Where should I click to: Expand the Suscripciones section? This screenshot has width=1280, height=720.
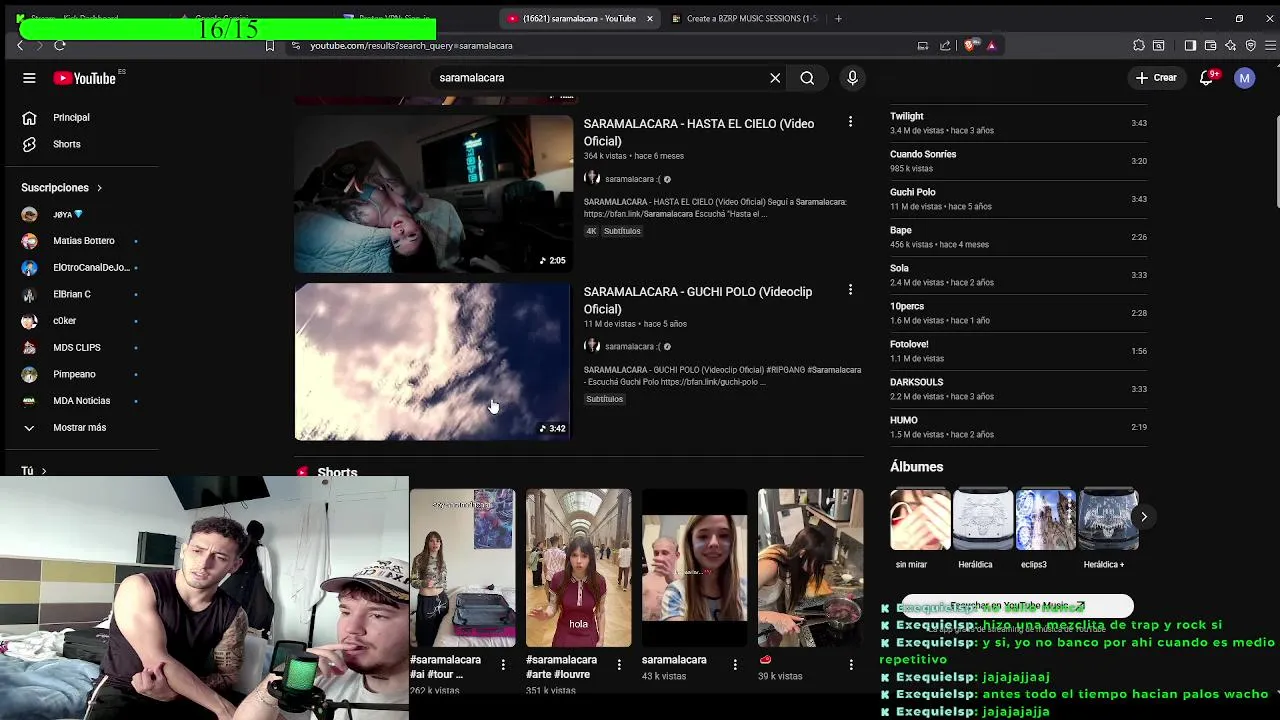tap(62, 187)
